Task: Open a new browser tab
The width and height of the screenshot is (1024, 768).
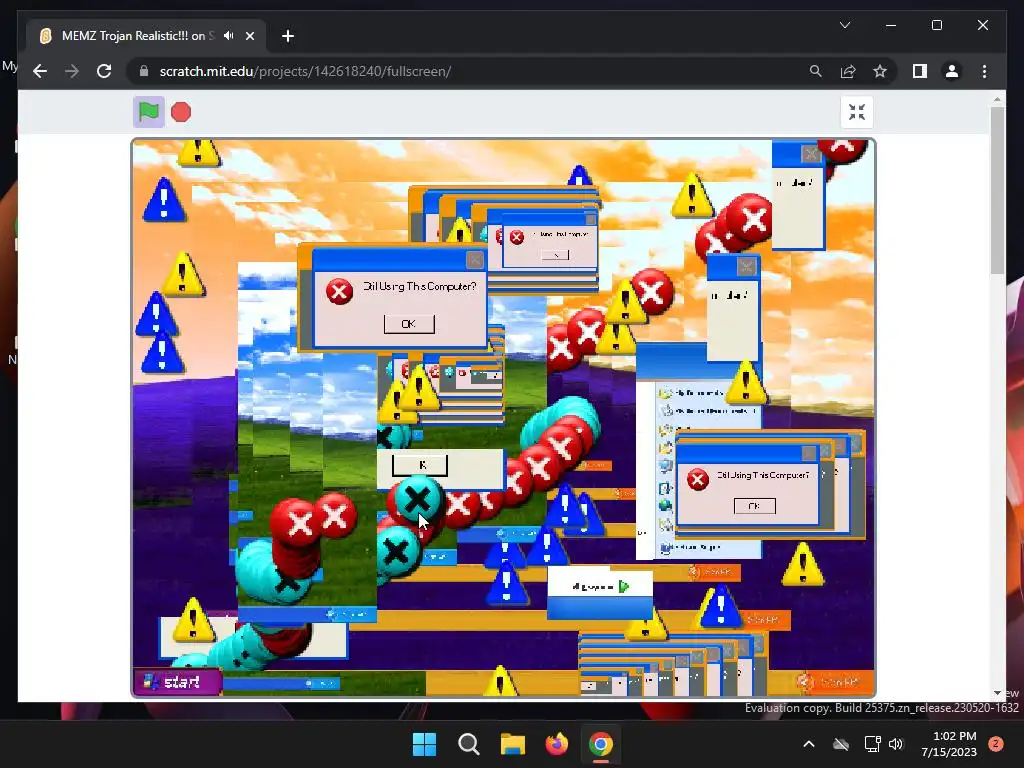Action: click(287, 36)
